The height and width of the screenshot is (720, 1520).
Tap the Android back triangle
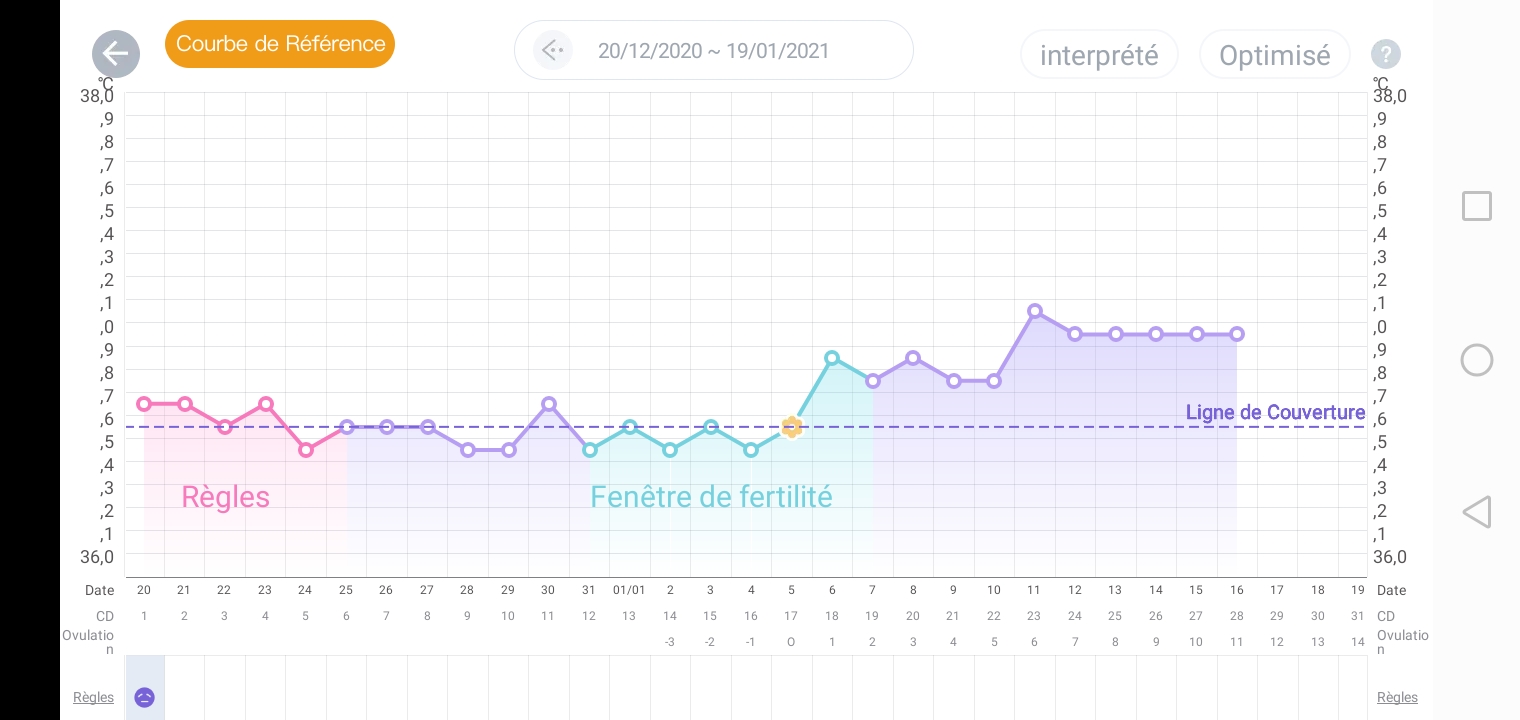point(1477,512)
